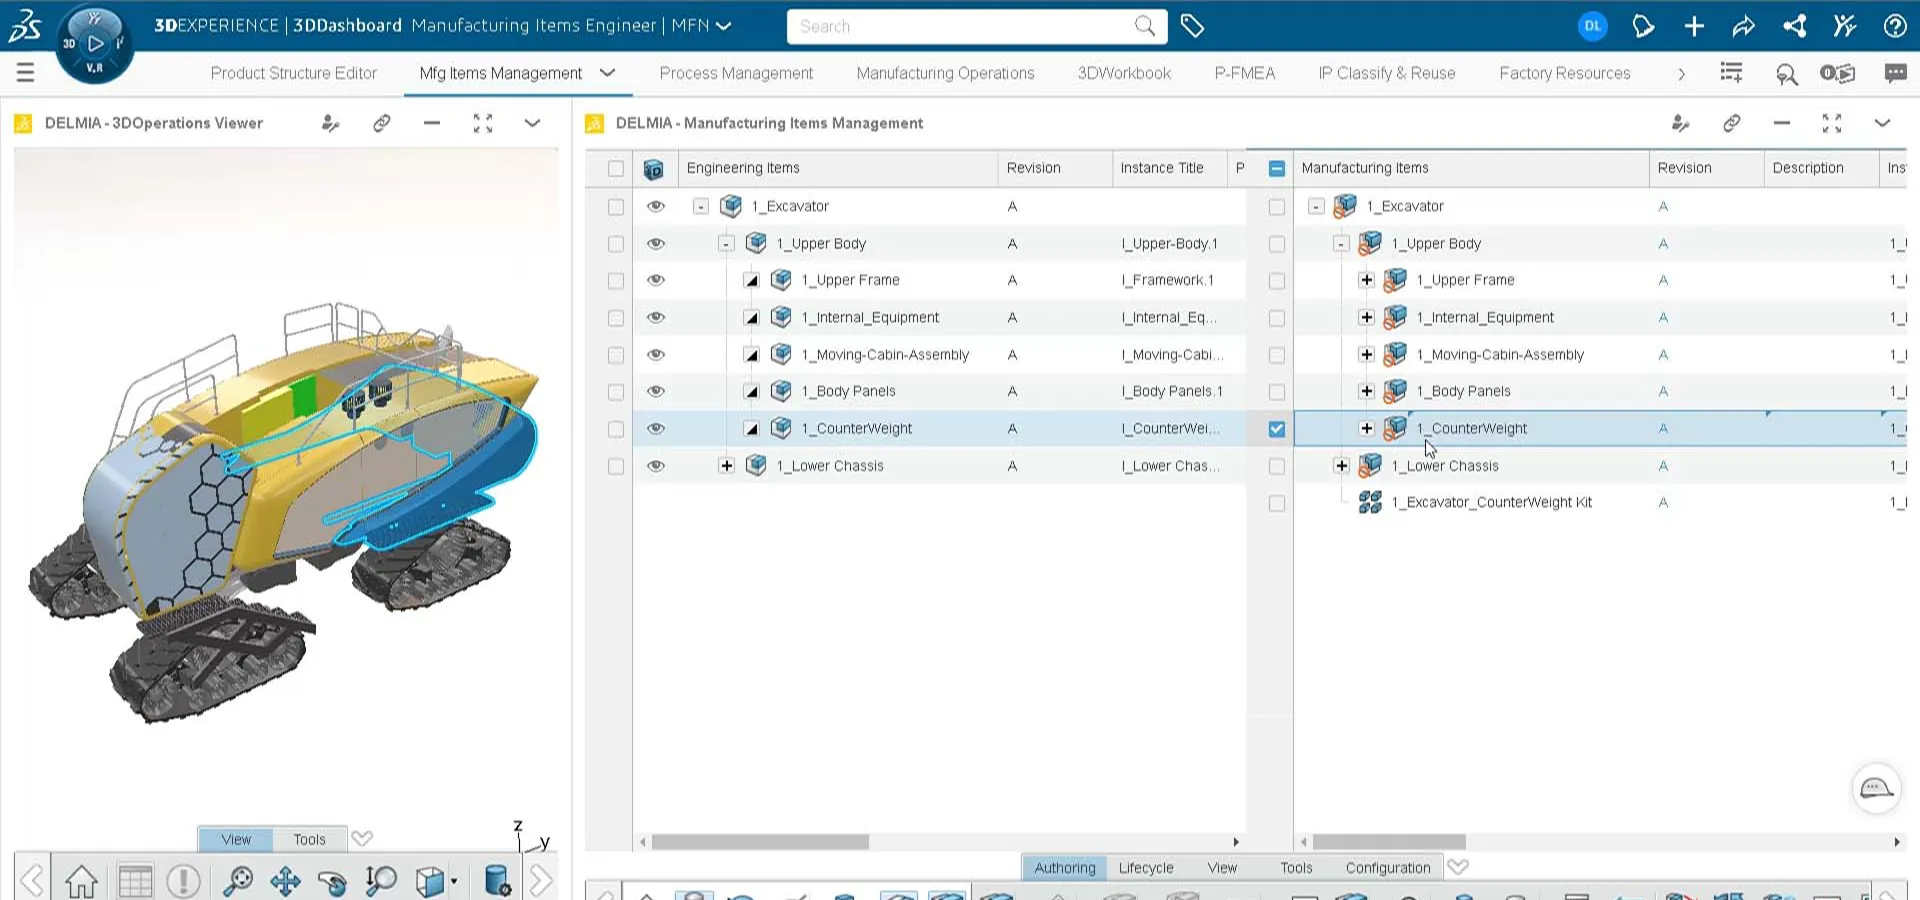Viewport: 1920px width, 900px height.
Task: Open the P-FMEA tab
Action: [x=1245, y=73]
